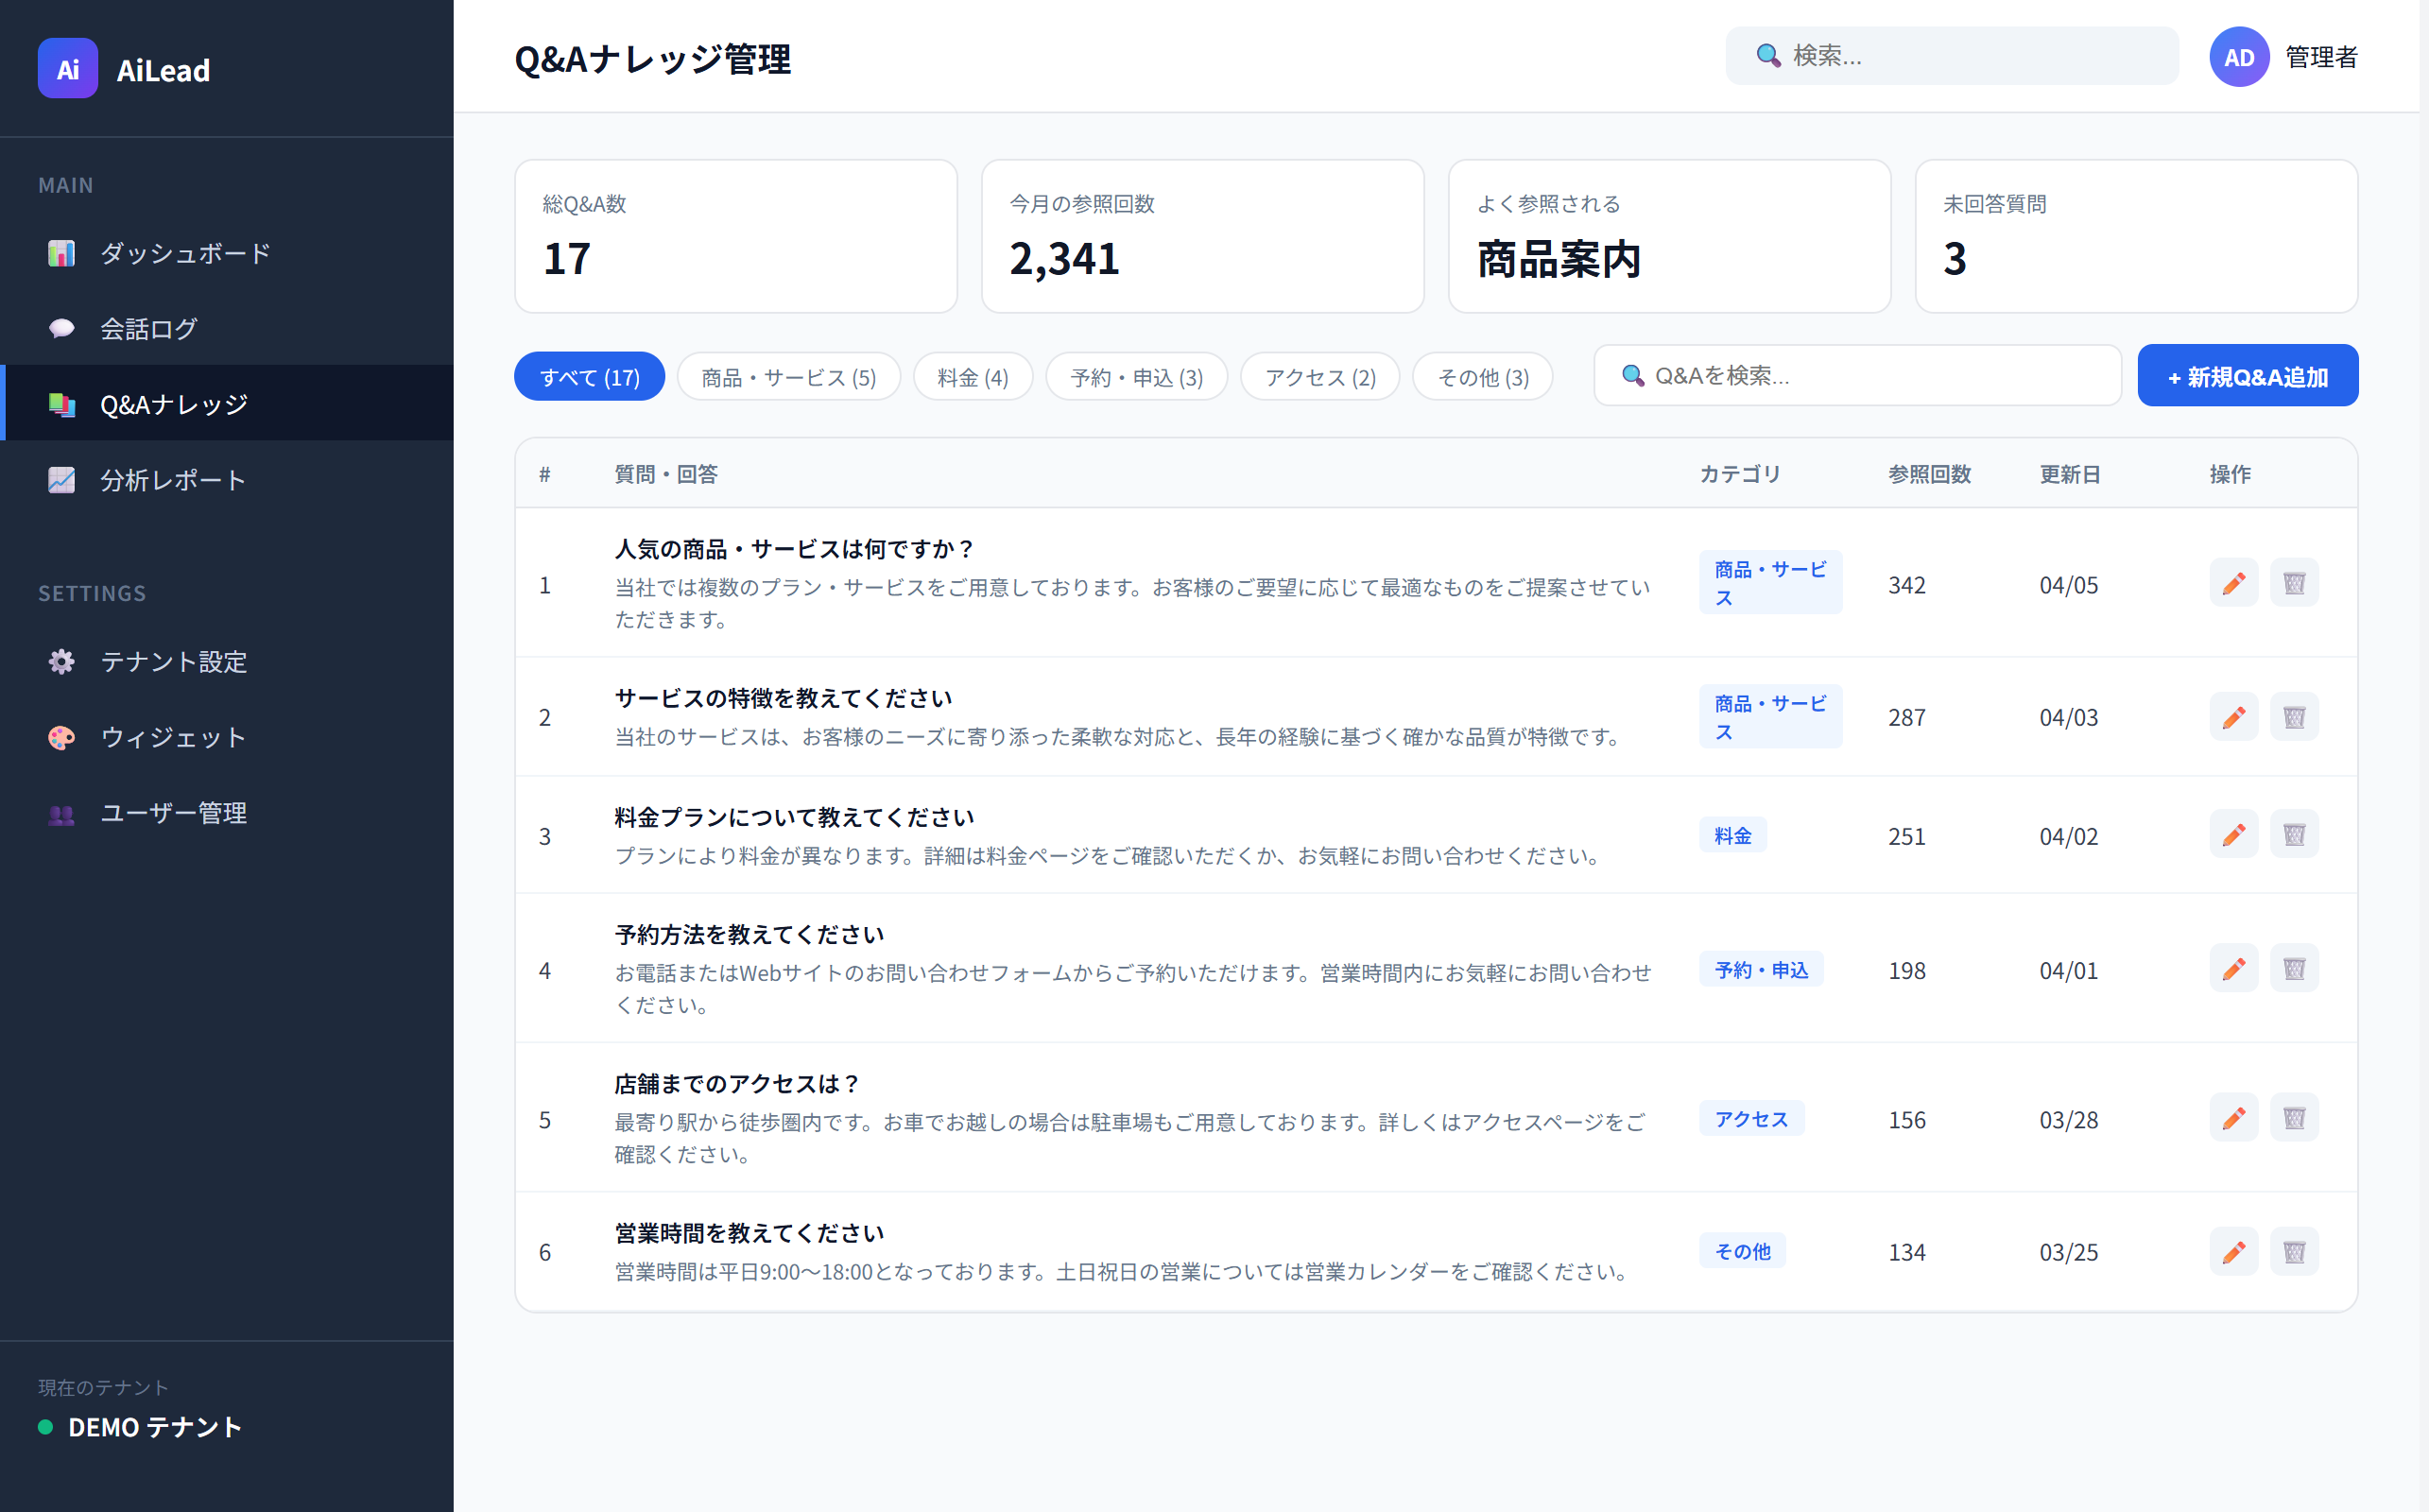
Task: Open テナント設定 gear icon
Action: (x=61, y=662)
